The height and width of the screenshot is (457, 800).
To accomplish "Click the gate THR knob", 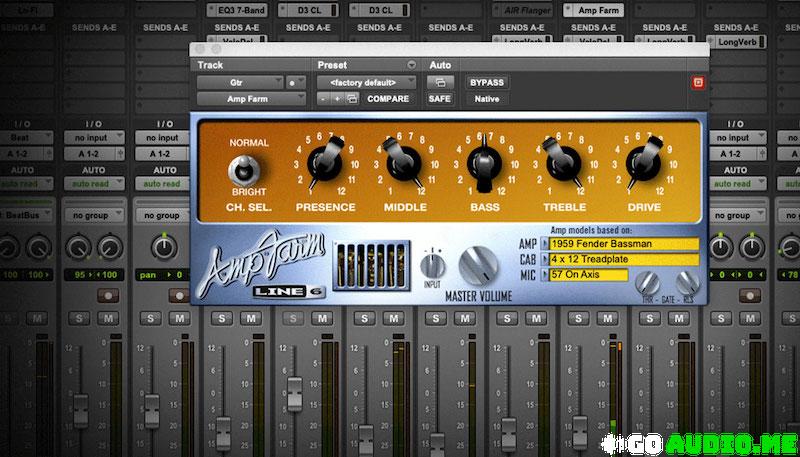I will click(647, 283).
